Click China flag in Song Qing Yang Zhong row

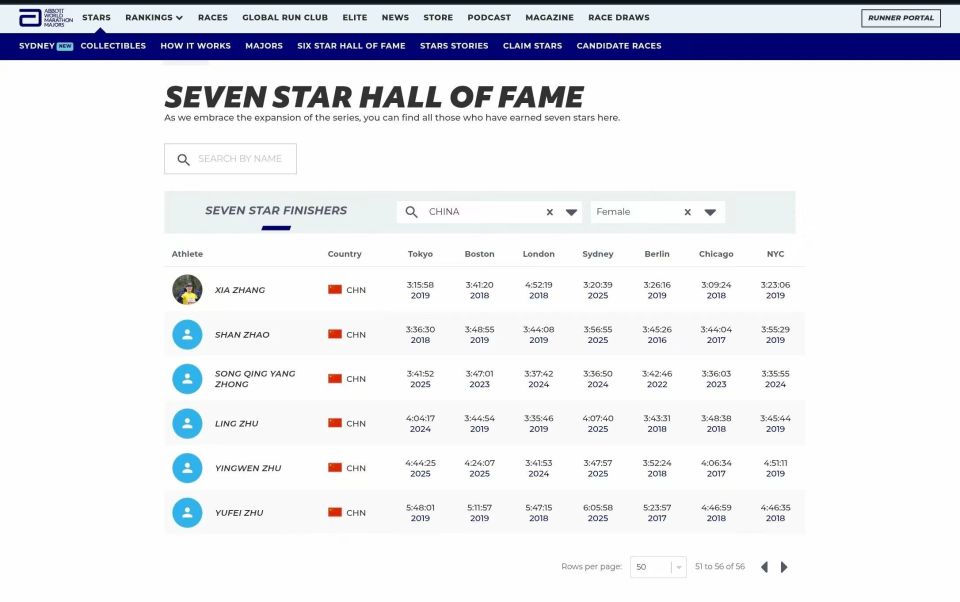[x=335, y=378]
